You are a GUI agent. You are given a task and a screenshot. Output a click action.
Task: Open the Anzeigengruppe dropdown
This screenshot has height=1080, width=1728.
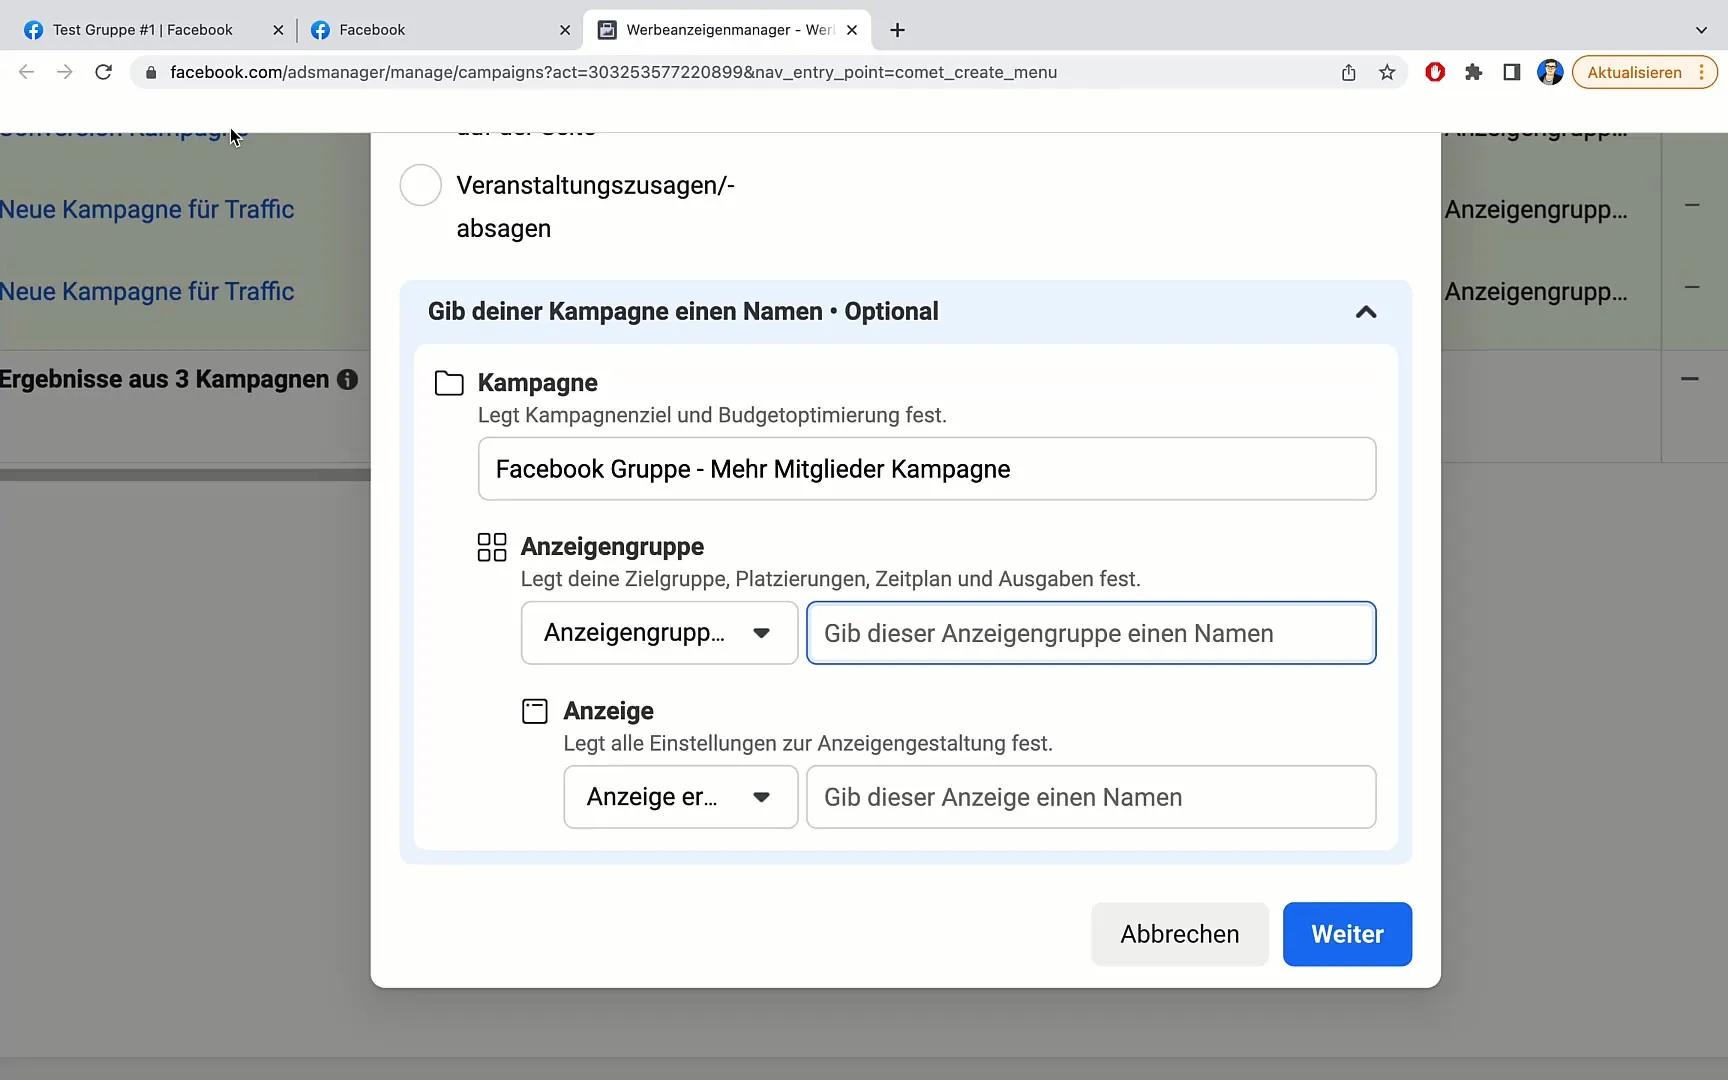tap(659, 633)
